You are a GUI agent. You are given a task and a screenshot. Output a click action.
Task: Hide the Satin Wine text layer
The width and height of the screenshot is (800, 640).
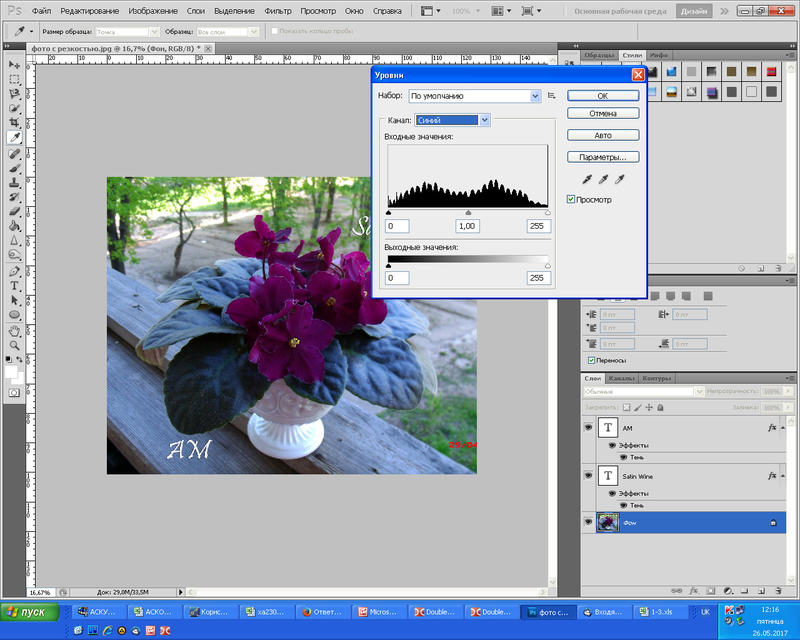588,477
